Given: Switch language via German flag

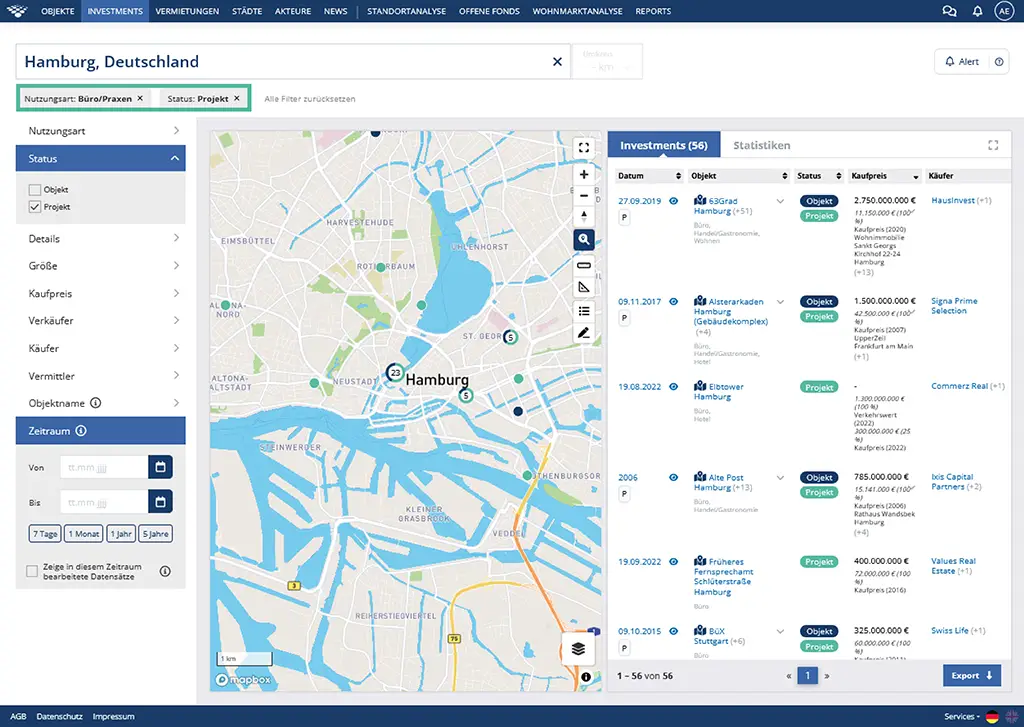Looking at the screenshot, I should [x=992, y=717].
